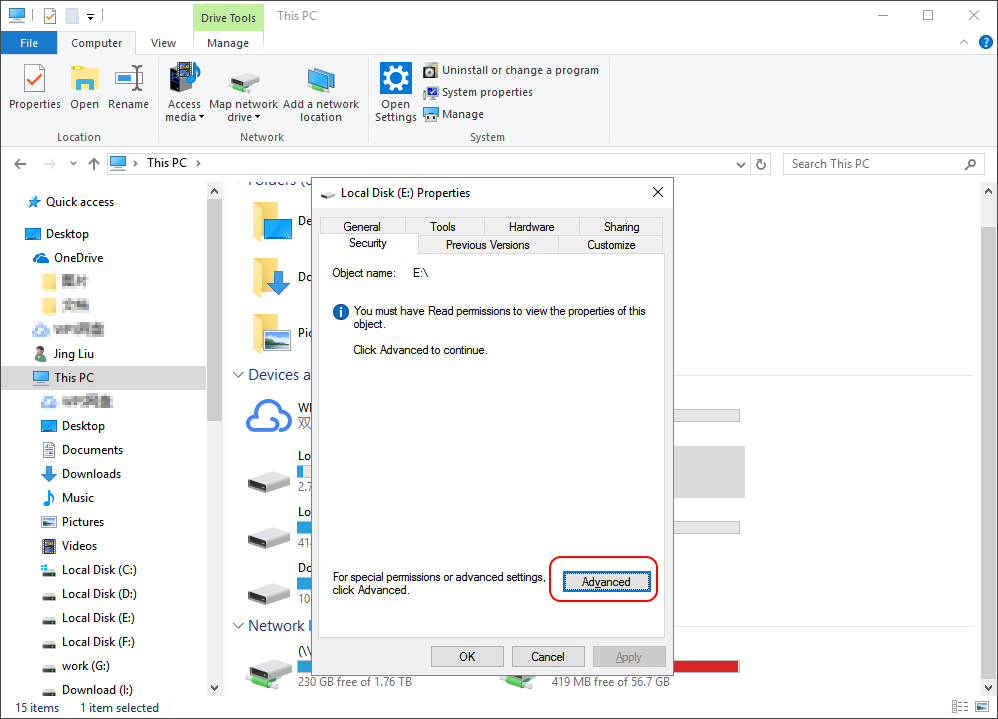The image size is (998, 719).
Task: Click Uninstall or change a program
Action: point(511,70)
